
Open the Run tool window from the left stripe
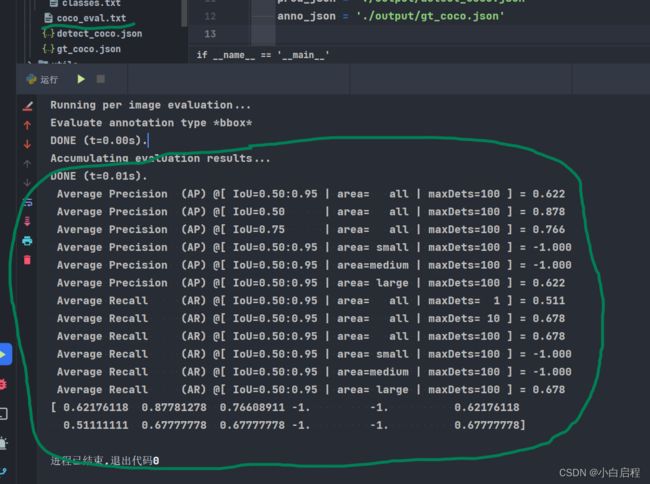4,354
